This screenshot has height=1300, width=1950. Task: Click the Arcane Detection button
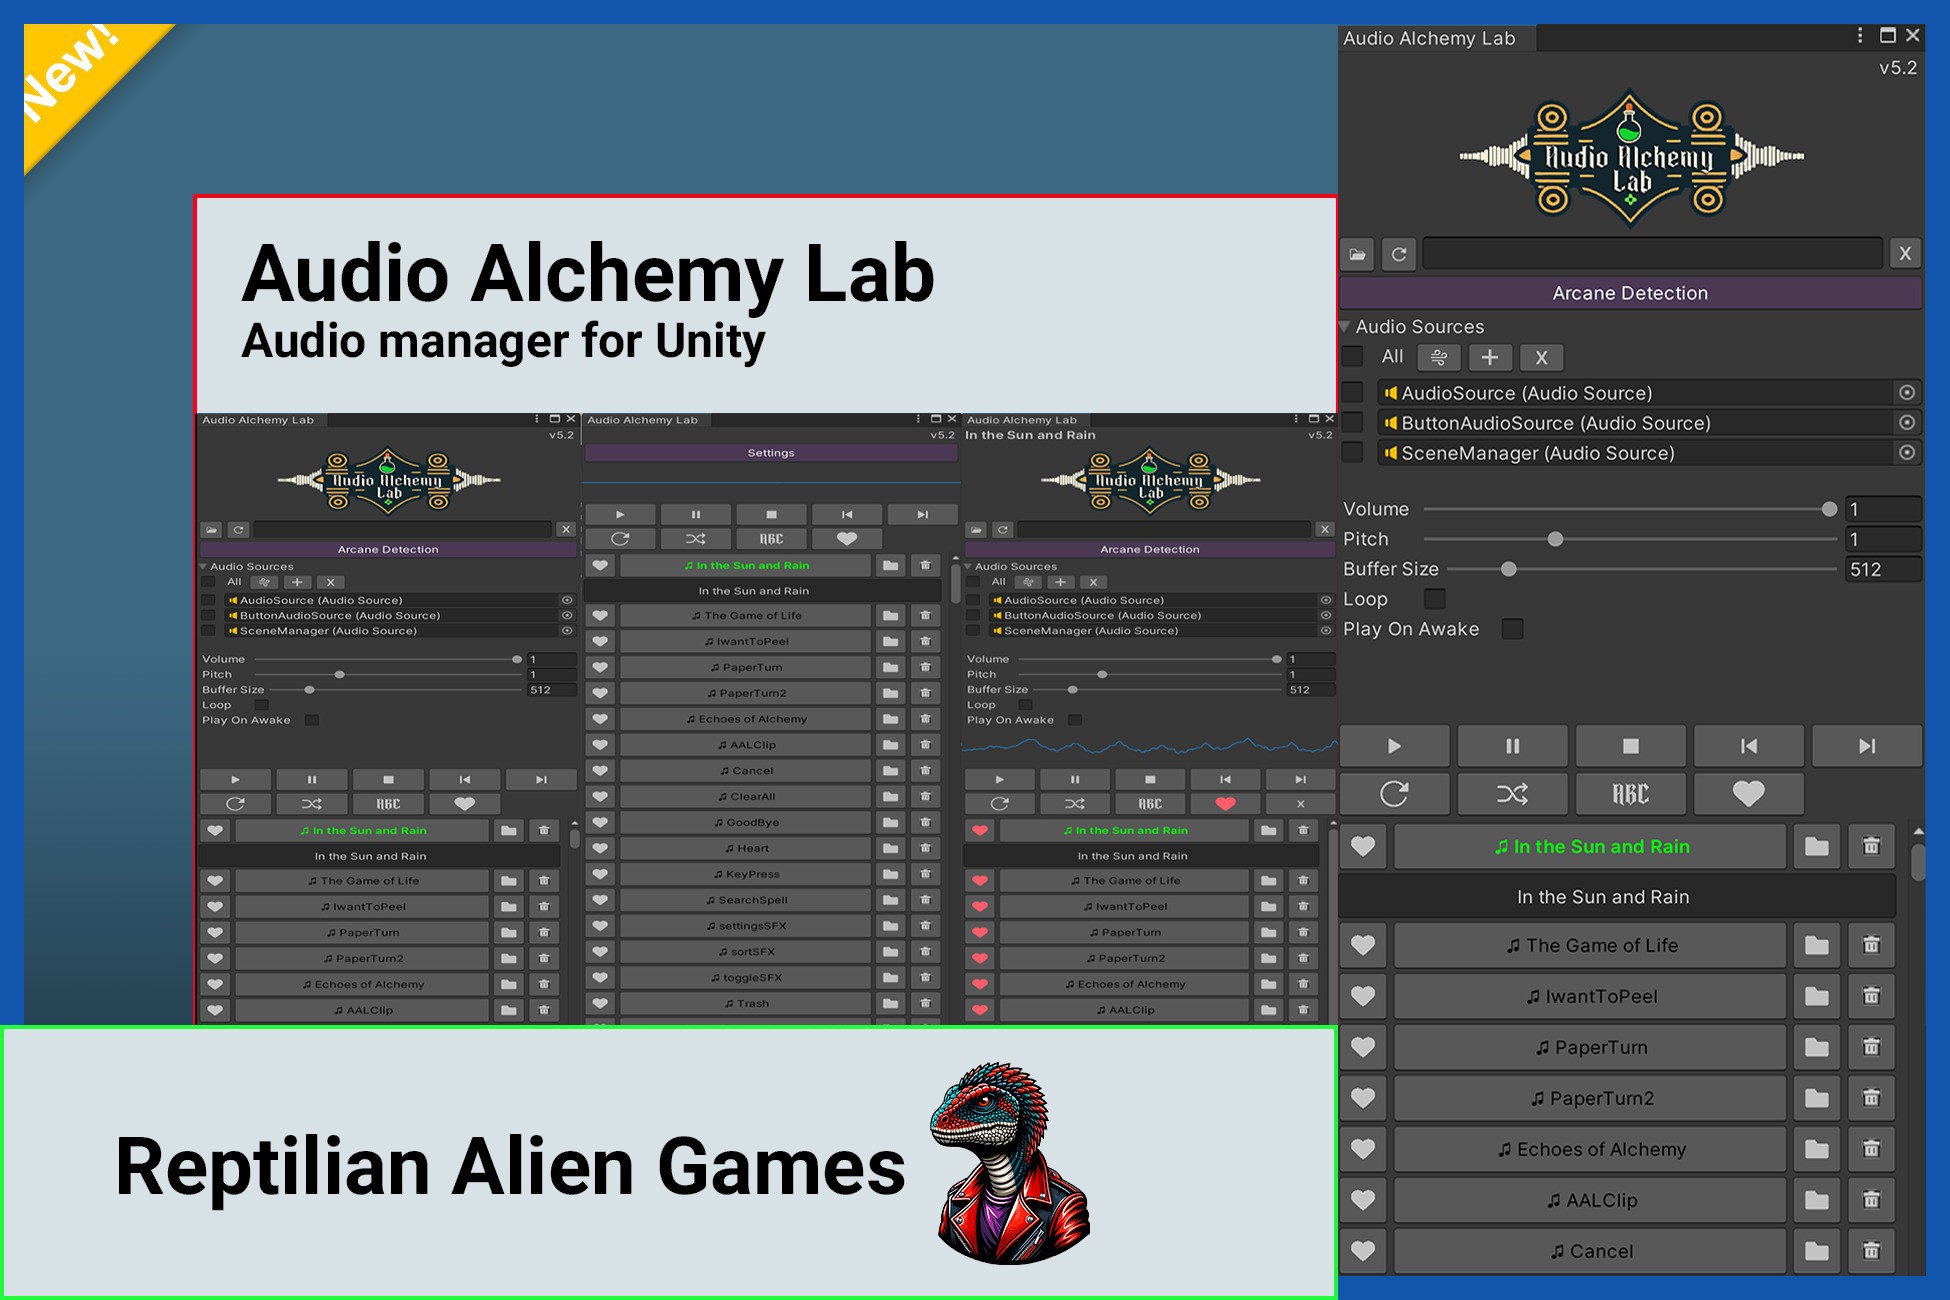1629,292
